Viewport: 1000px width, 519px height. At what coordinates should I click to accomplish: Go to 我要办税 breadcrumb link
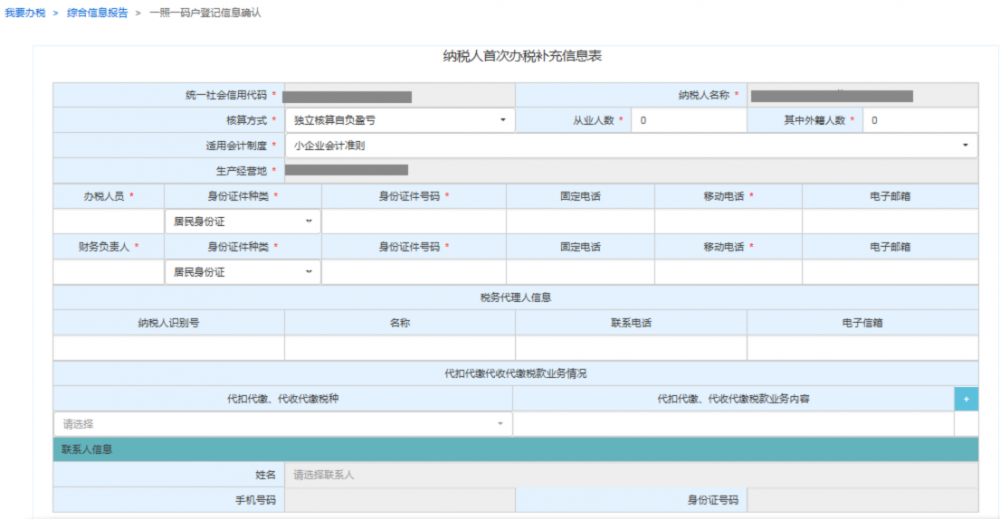(x=25, y=13)
